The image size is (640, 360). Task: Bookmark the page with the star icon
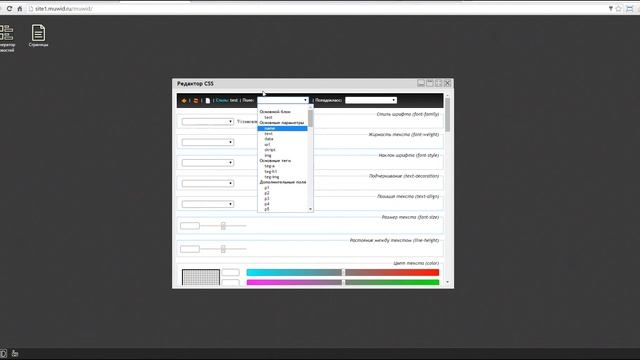(619, 9)
